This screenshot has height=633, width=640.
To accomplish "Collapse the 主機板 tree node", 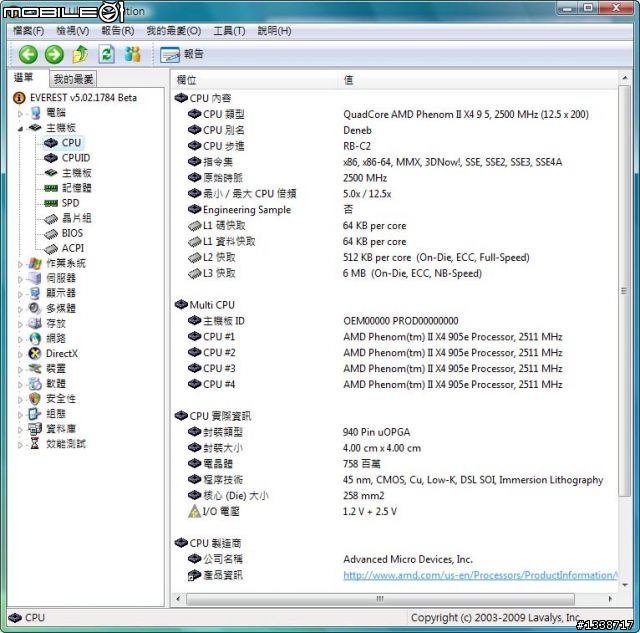I will [x=20, y=128].
